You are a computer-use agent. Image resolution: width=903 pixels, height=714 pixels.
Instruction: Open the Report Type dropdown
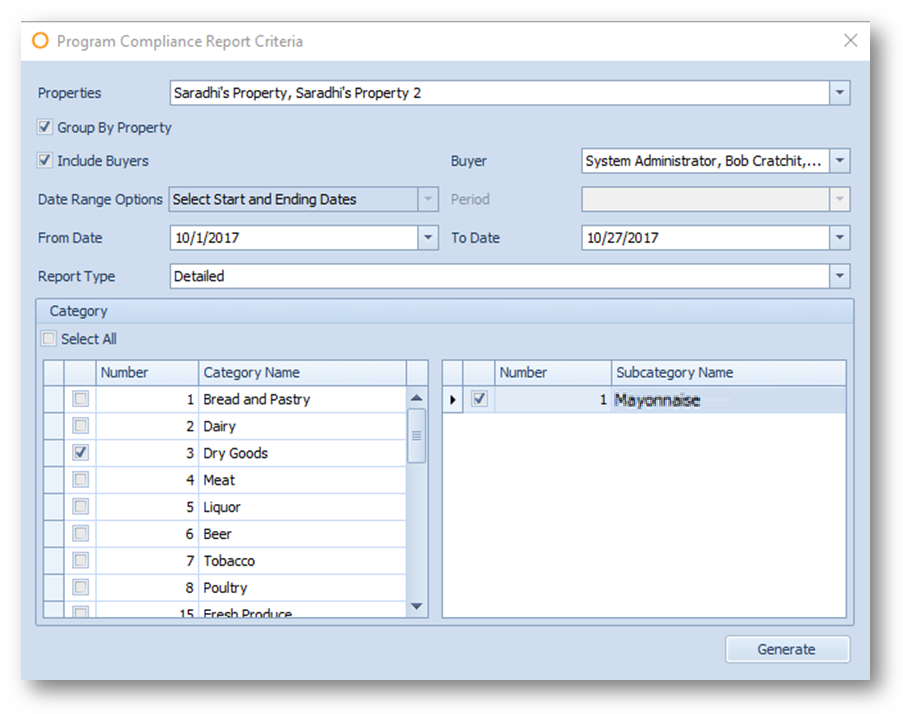[840, 277]
